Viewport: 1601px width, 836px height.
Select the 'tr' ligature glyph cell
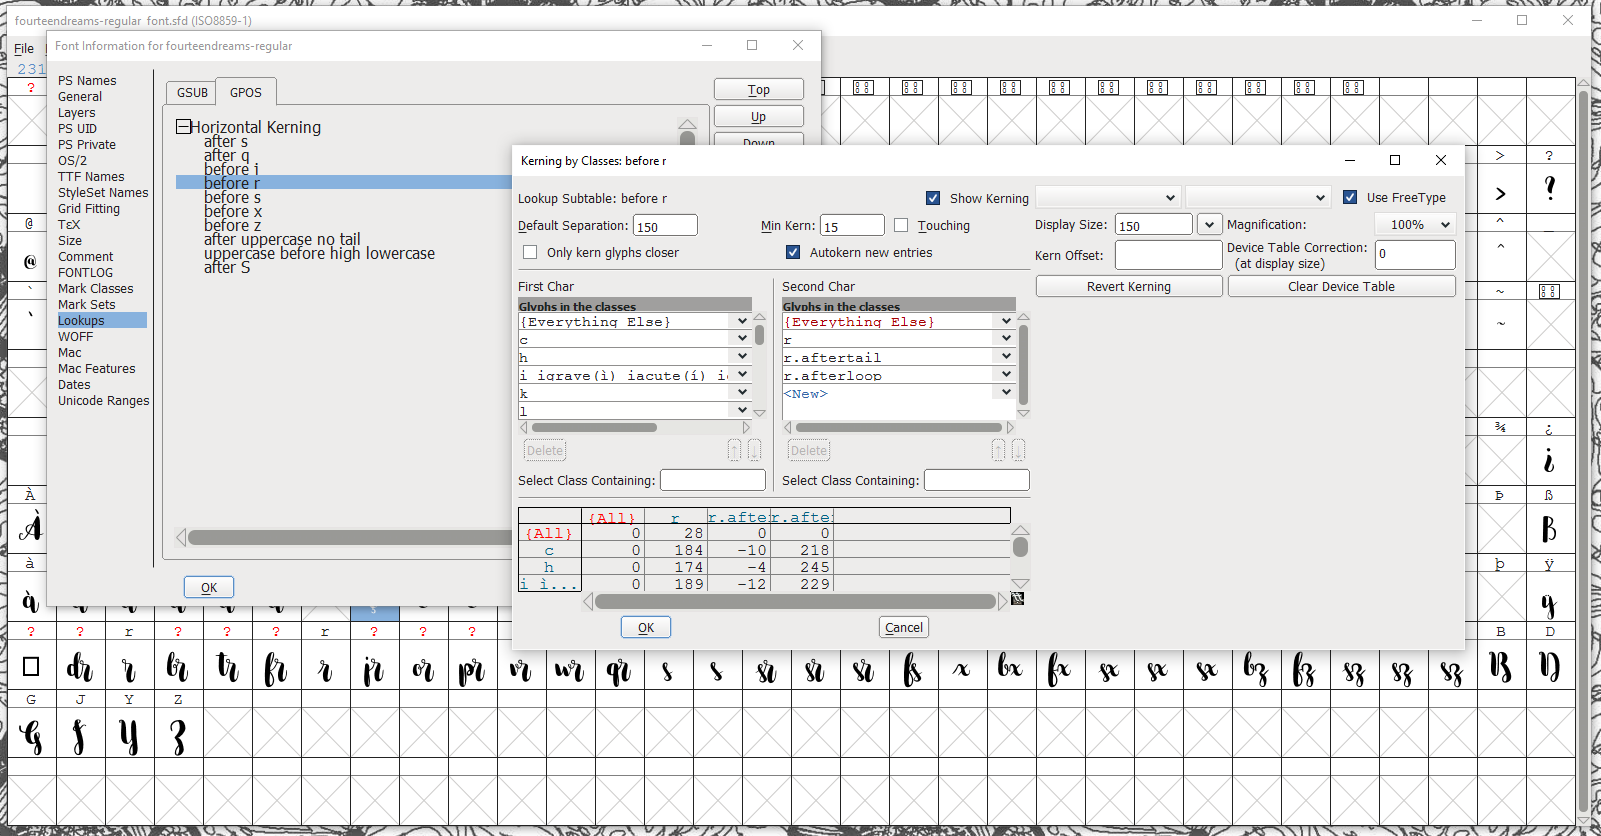click(x=227, y=667)
